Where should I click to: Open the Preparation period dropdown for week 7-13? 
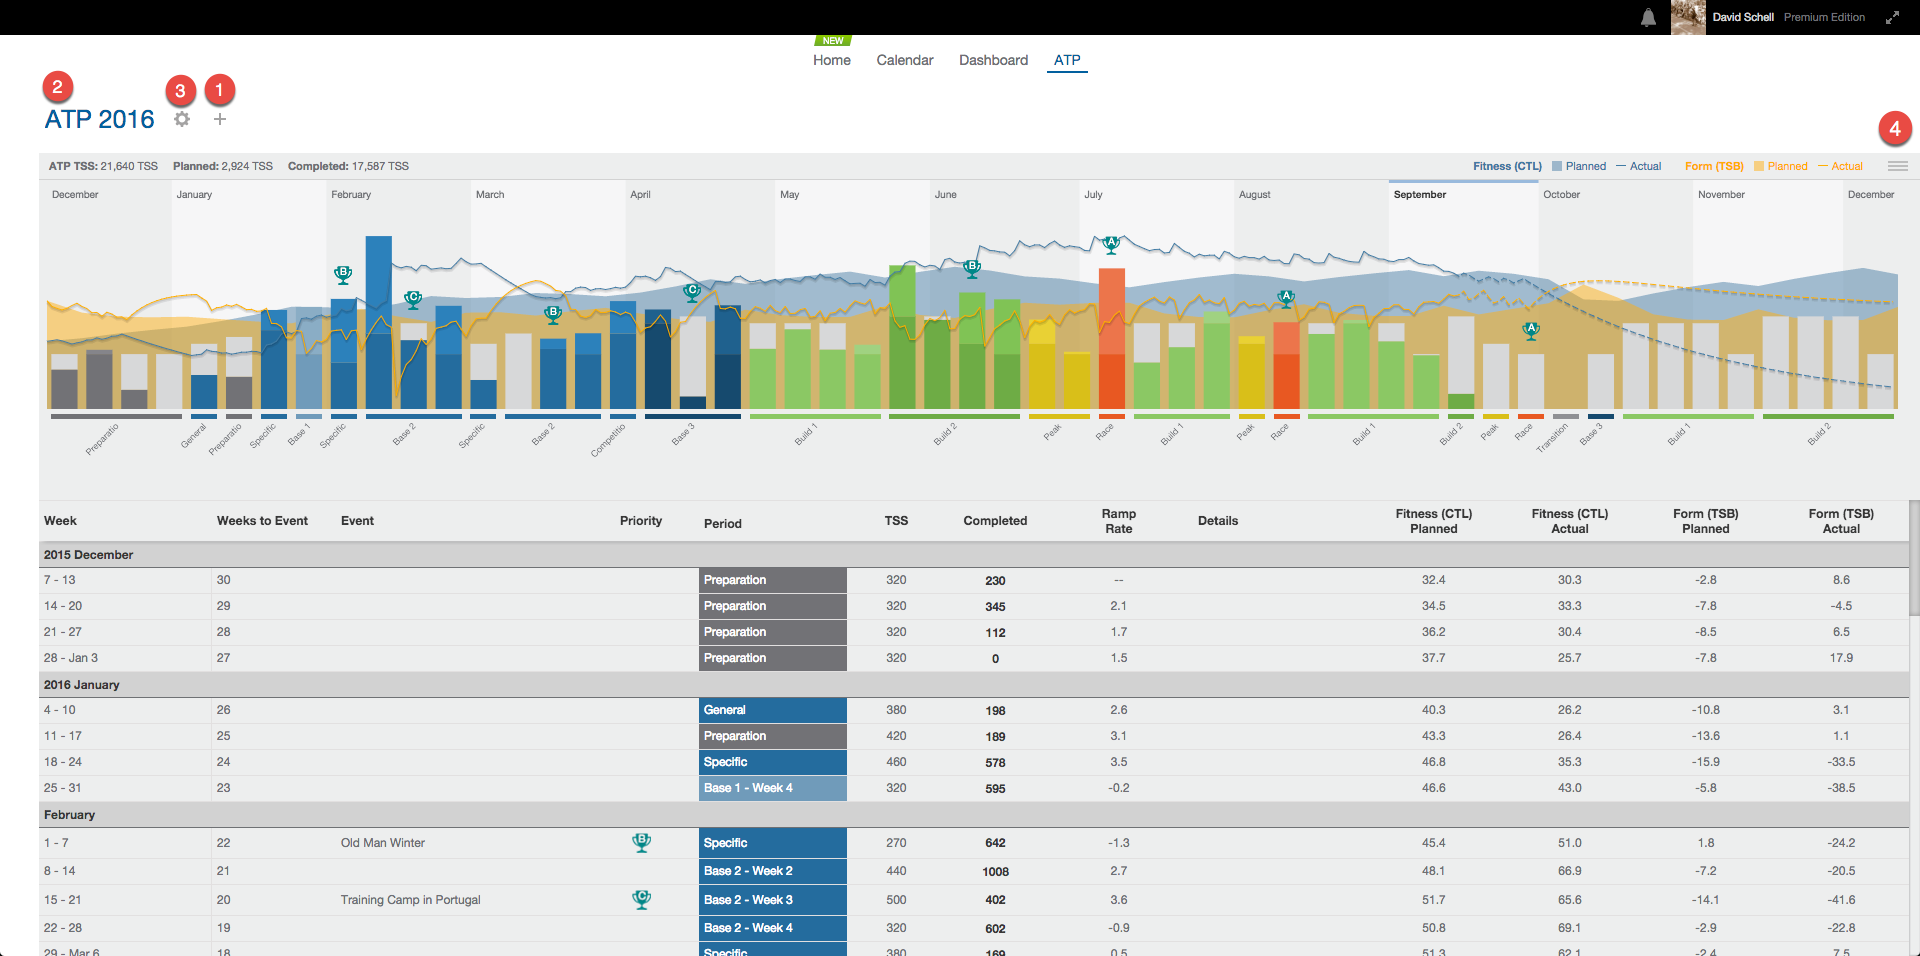(772, 580)
